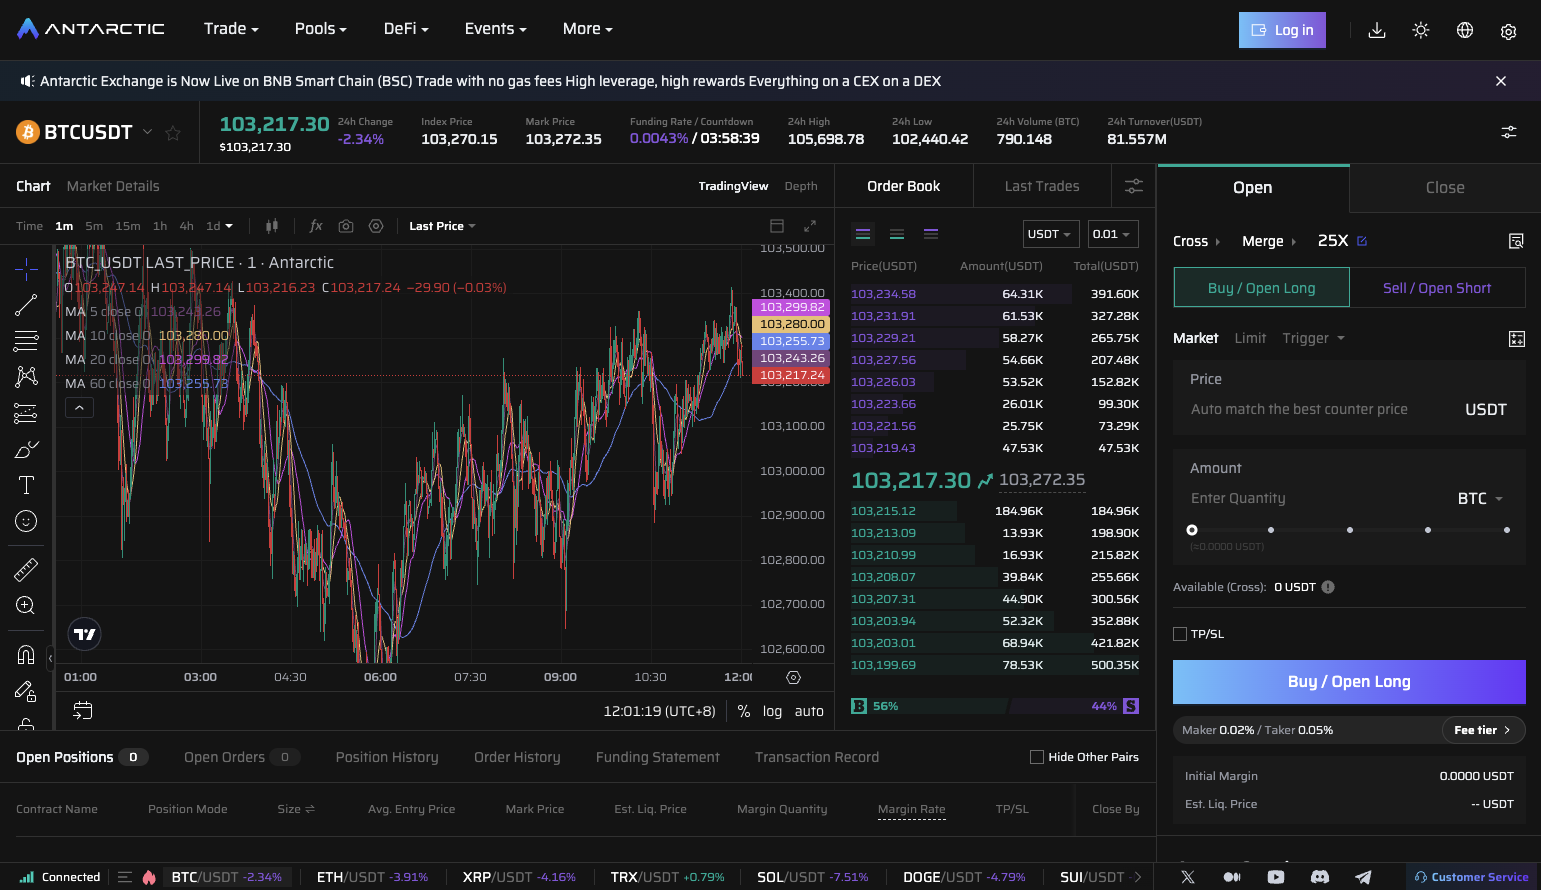Toggle the magnet snap mode icon
This screenshot has height=890, width=1541.
26,655
